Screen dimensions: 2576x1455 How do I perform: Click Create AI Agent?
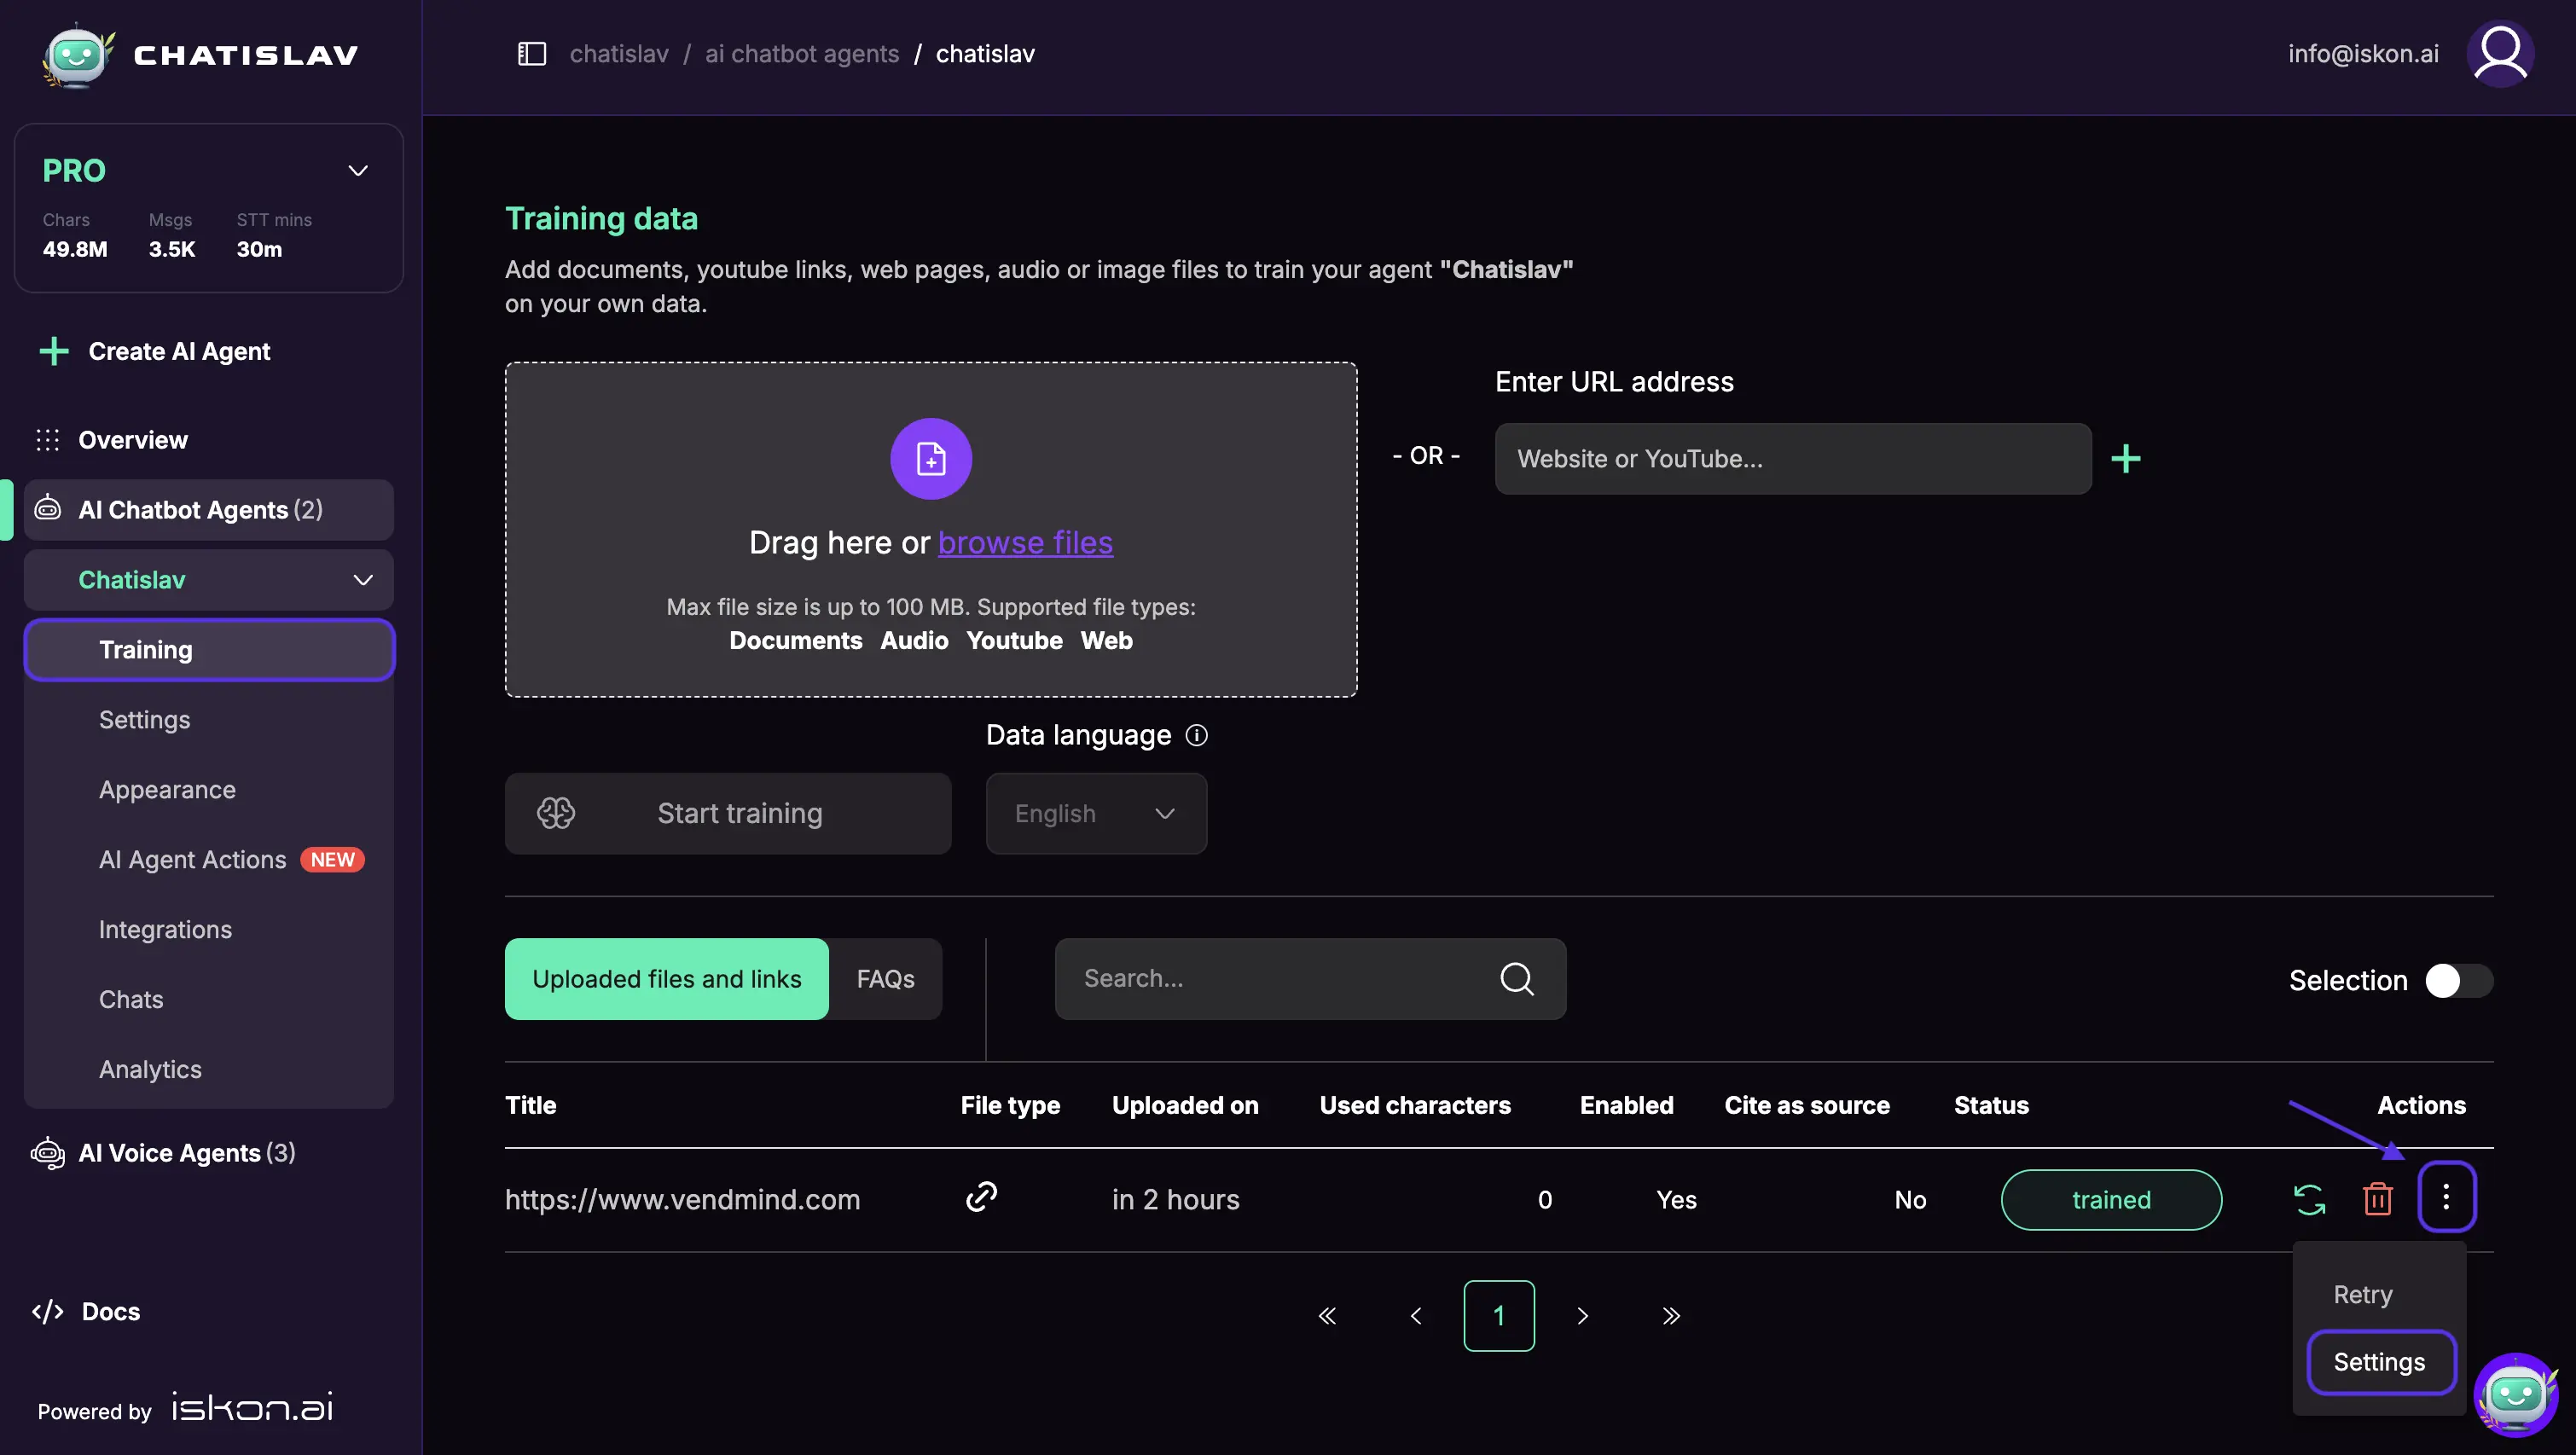[x=179, y=351]
